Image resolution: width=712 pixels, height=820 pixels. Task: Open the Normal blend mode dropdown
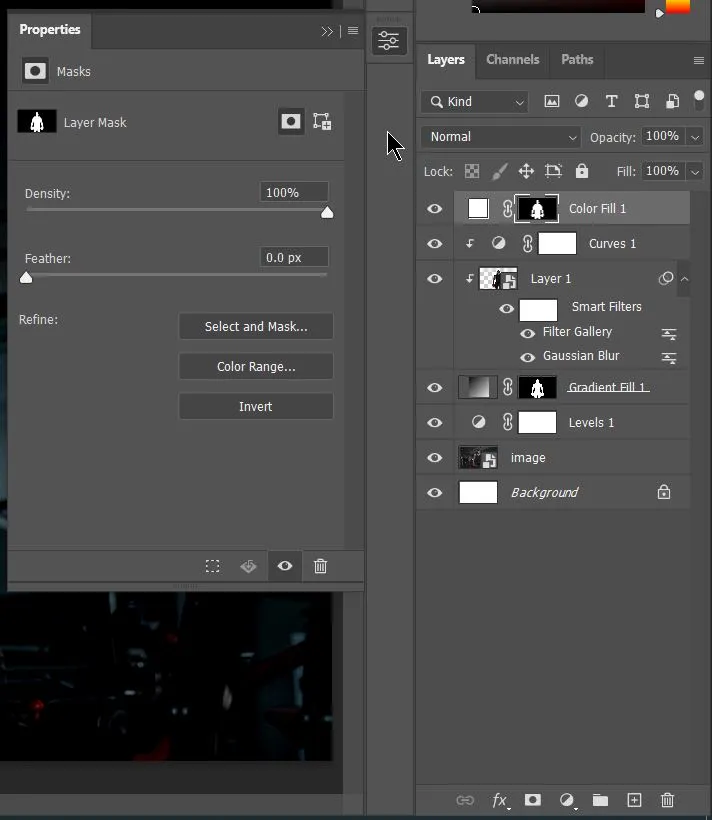pos(501,137)
